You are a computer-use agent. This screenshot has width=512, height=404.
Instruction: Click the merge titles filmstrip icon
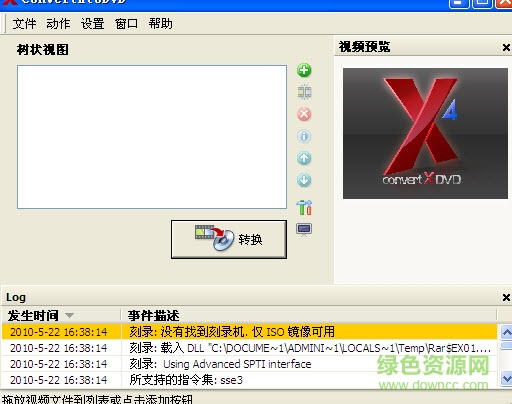point(304,92)
